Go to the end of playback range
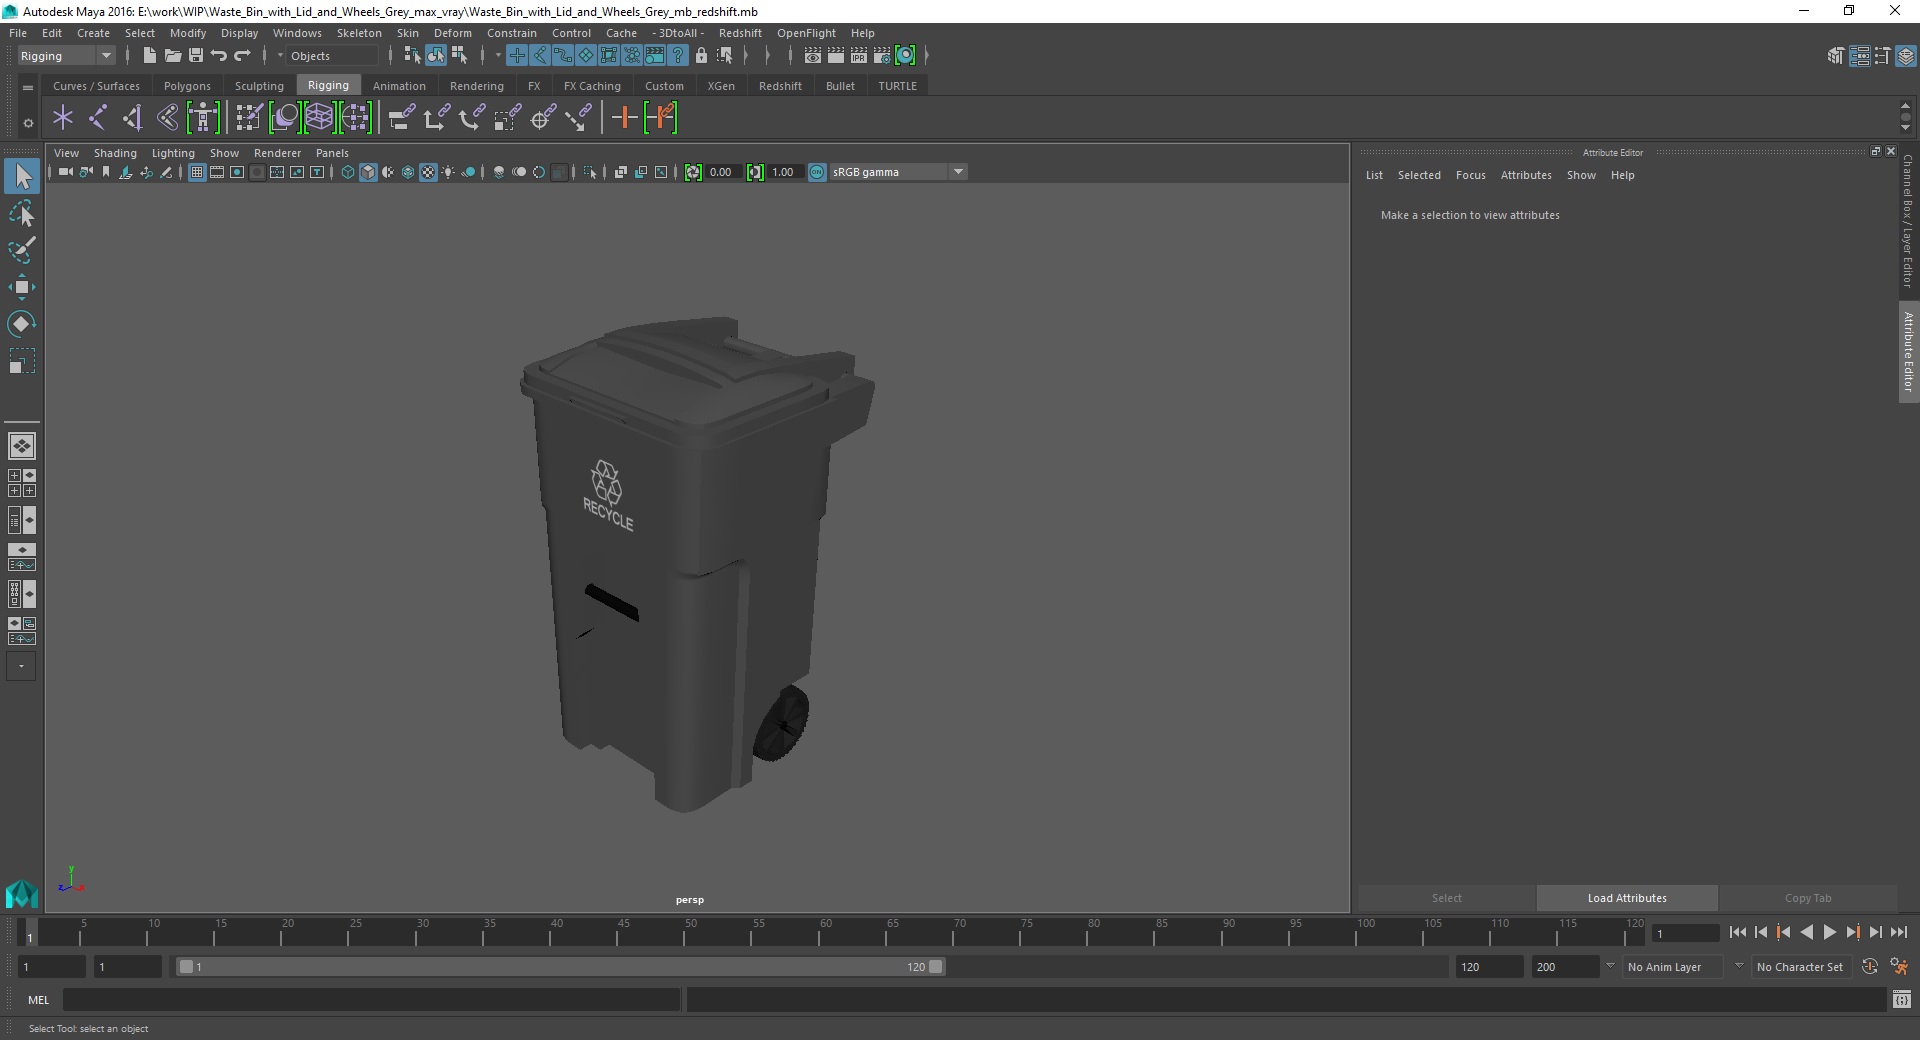Viewport: 1920px width, 1040px height. pos(1898,932)
